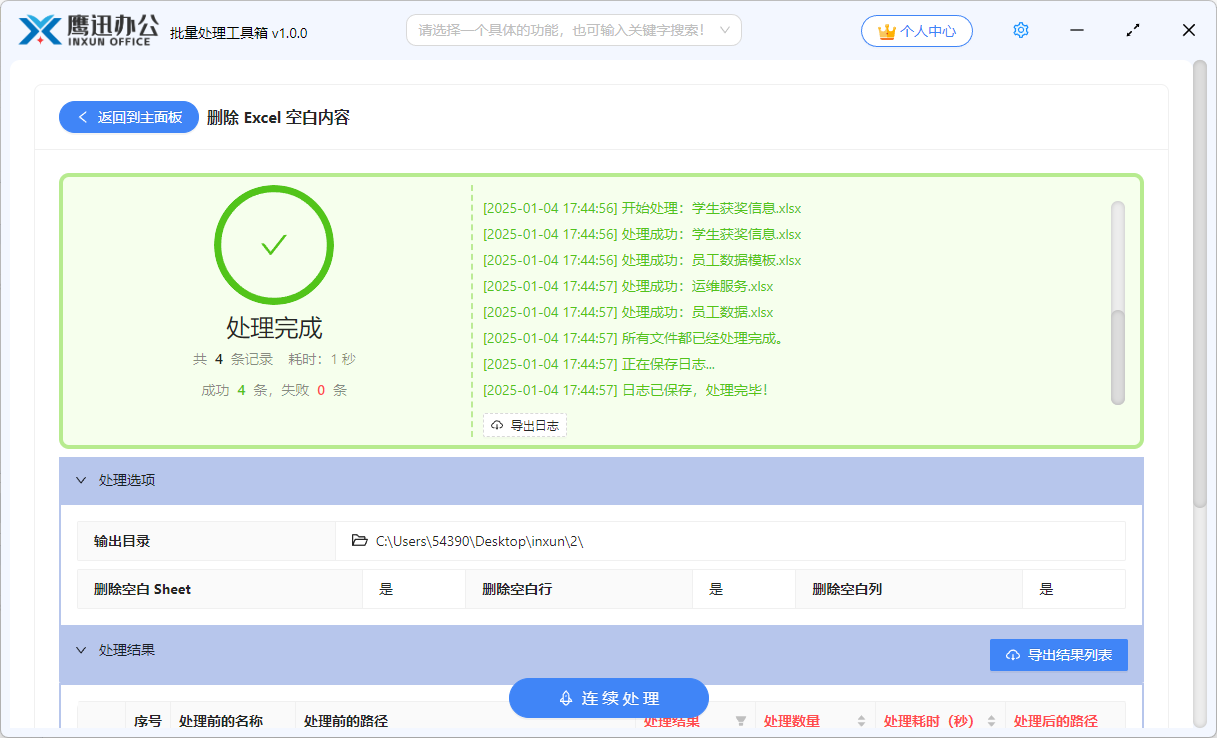The height and width of the screenshot is (738, 1217).
Task: Toggle the 删除空白列 setting
Action: tap(1045, 589)
